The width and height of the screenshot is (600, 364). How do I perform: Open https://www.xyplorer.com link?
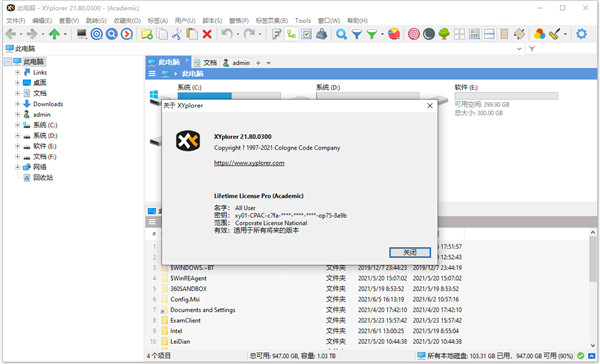[x=249, y=163]
